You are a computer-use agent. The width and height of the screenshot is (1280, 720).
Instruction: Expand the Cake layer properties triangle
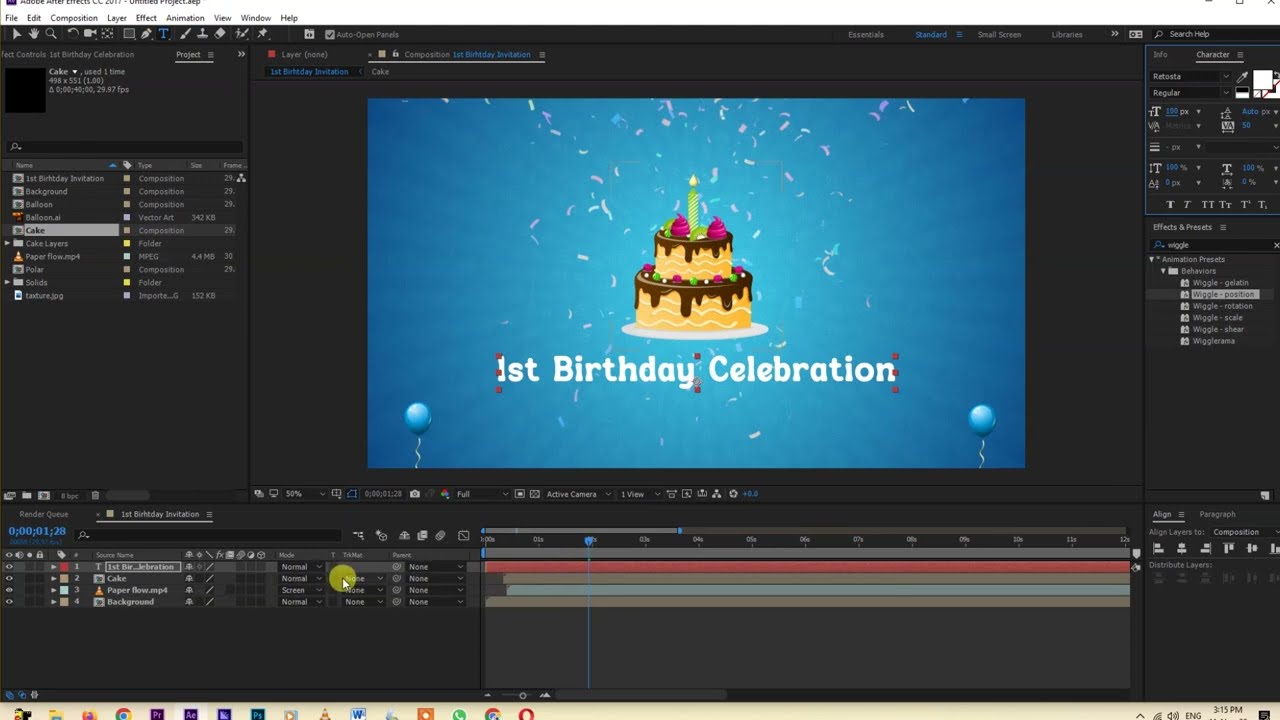tap(54, 579)
